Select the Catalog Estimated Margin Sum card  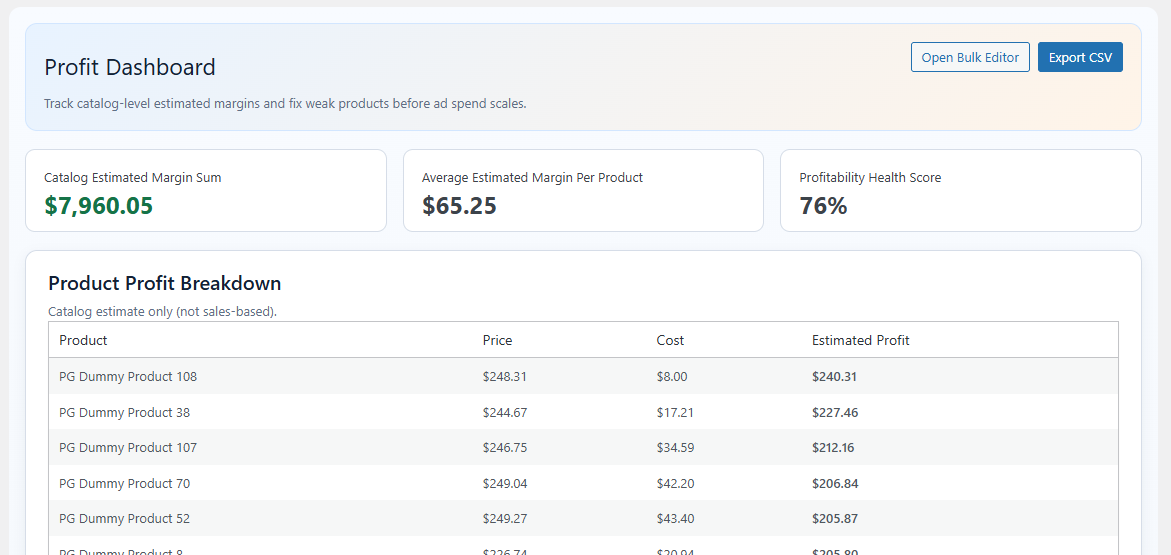[205, 191]
